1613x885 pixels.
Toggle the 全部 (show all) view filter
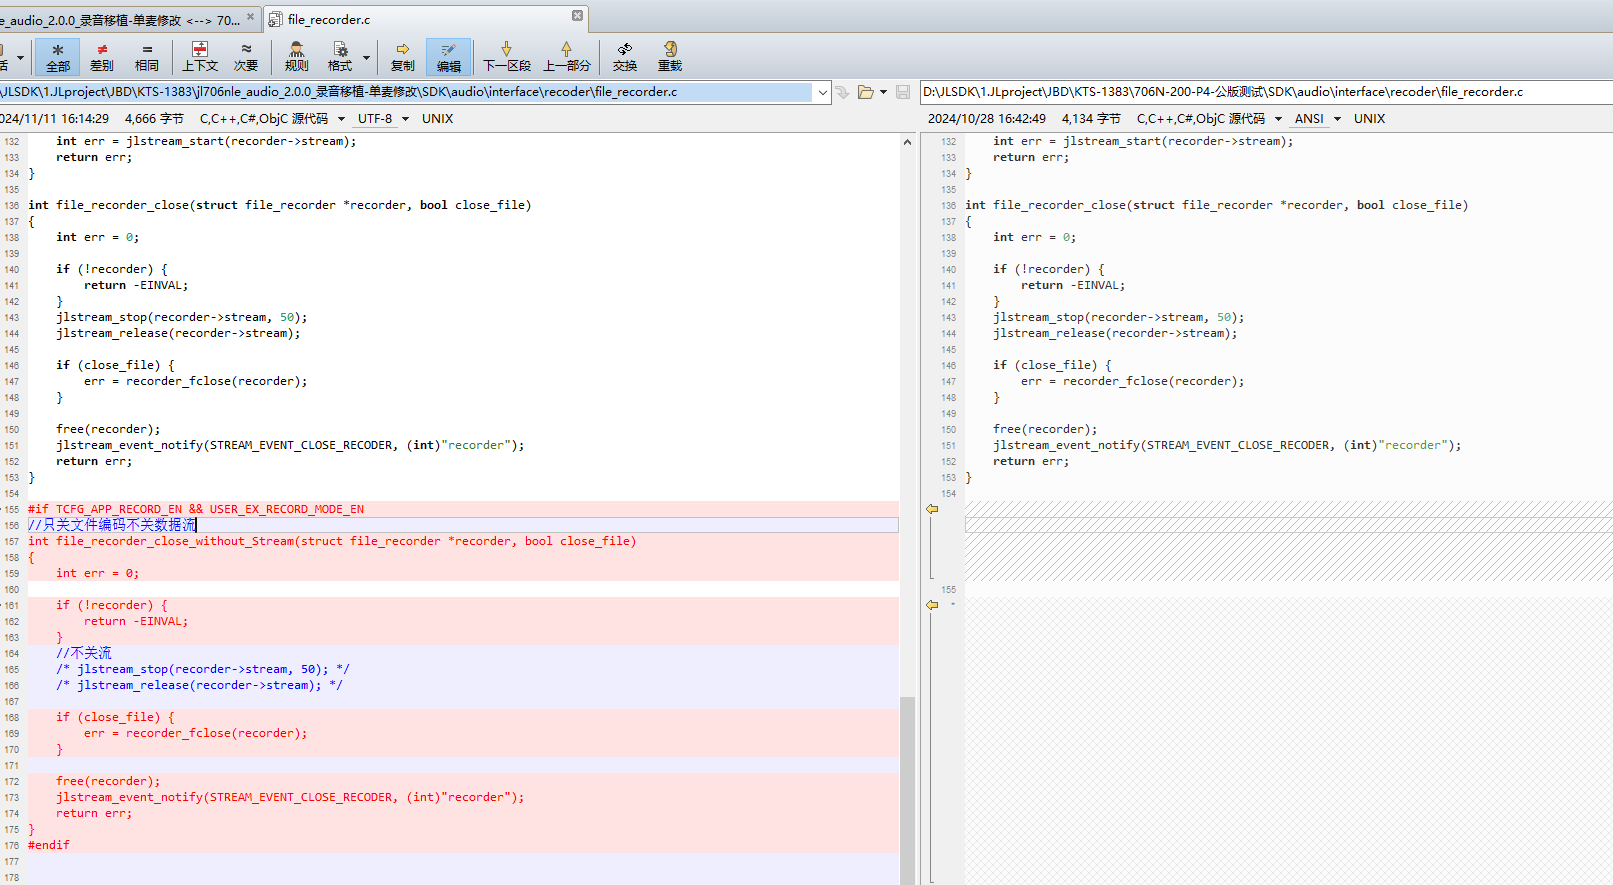coord(57,57)
